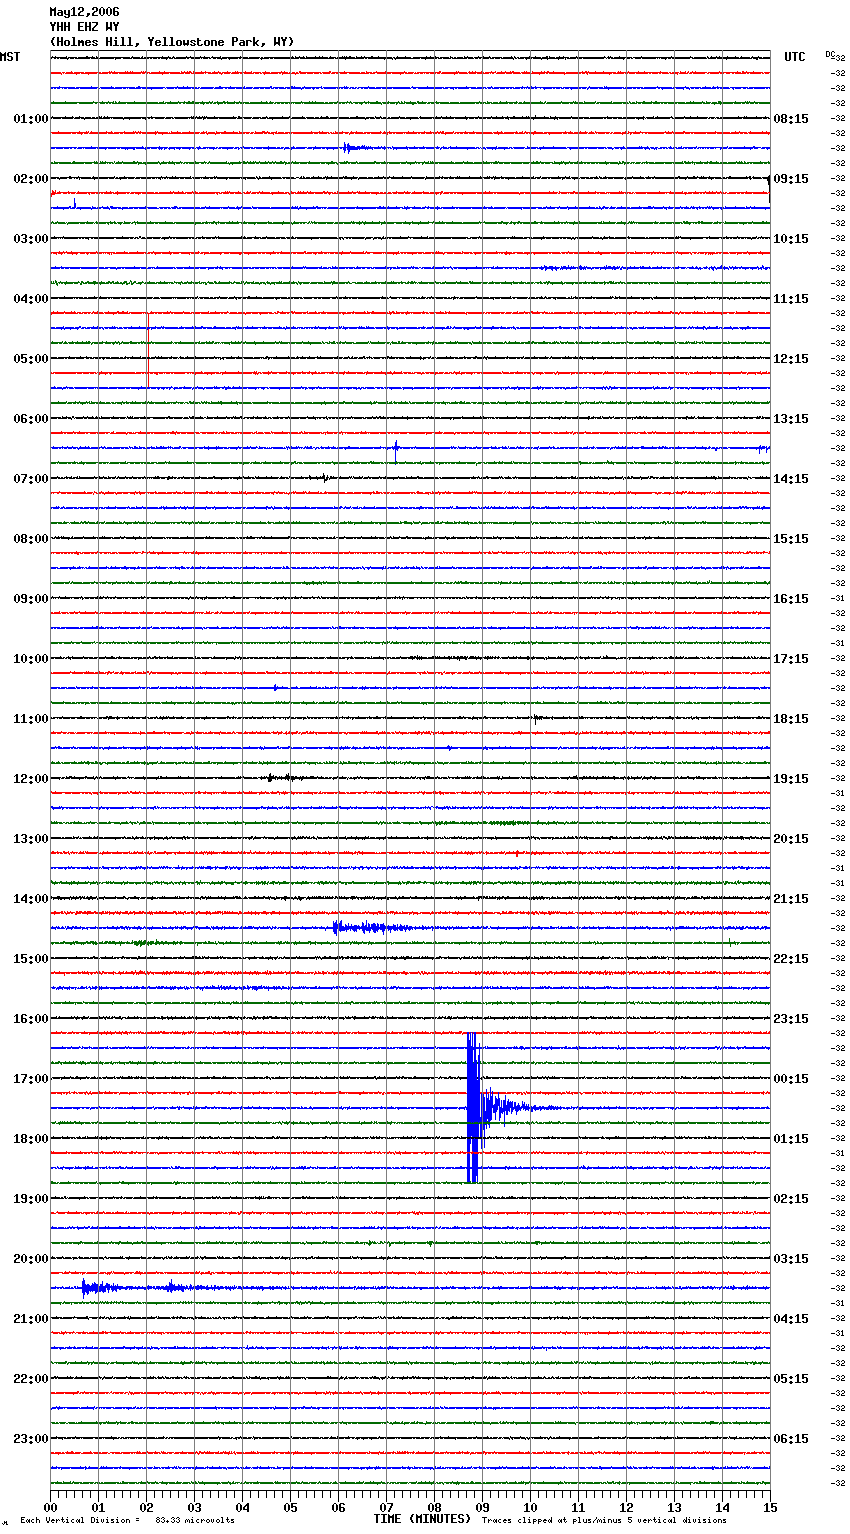Image resolution: width=850 pixels, height=1534 pixels.
Task: Click the 23:15 UTC time label
Action: click(x=791, y=1019)
